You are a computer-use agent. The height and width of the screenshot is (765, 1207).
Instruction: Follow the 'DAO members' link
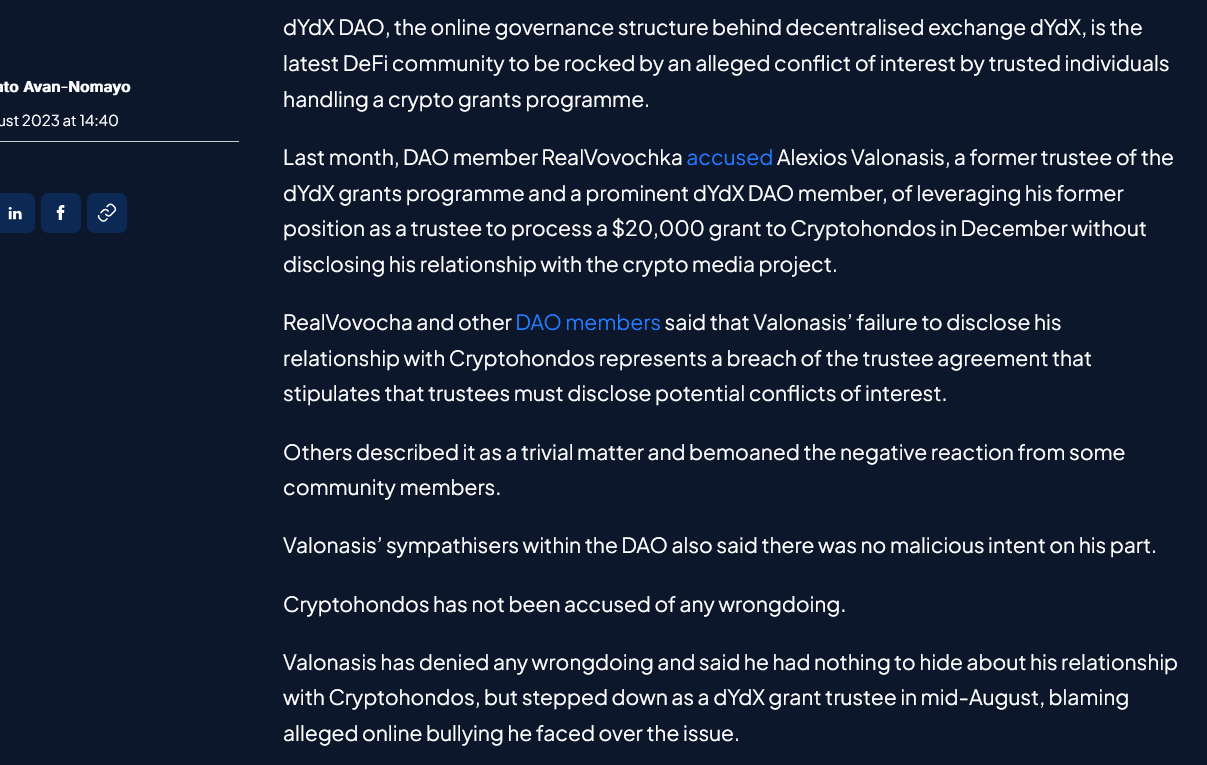(588, 322)
